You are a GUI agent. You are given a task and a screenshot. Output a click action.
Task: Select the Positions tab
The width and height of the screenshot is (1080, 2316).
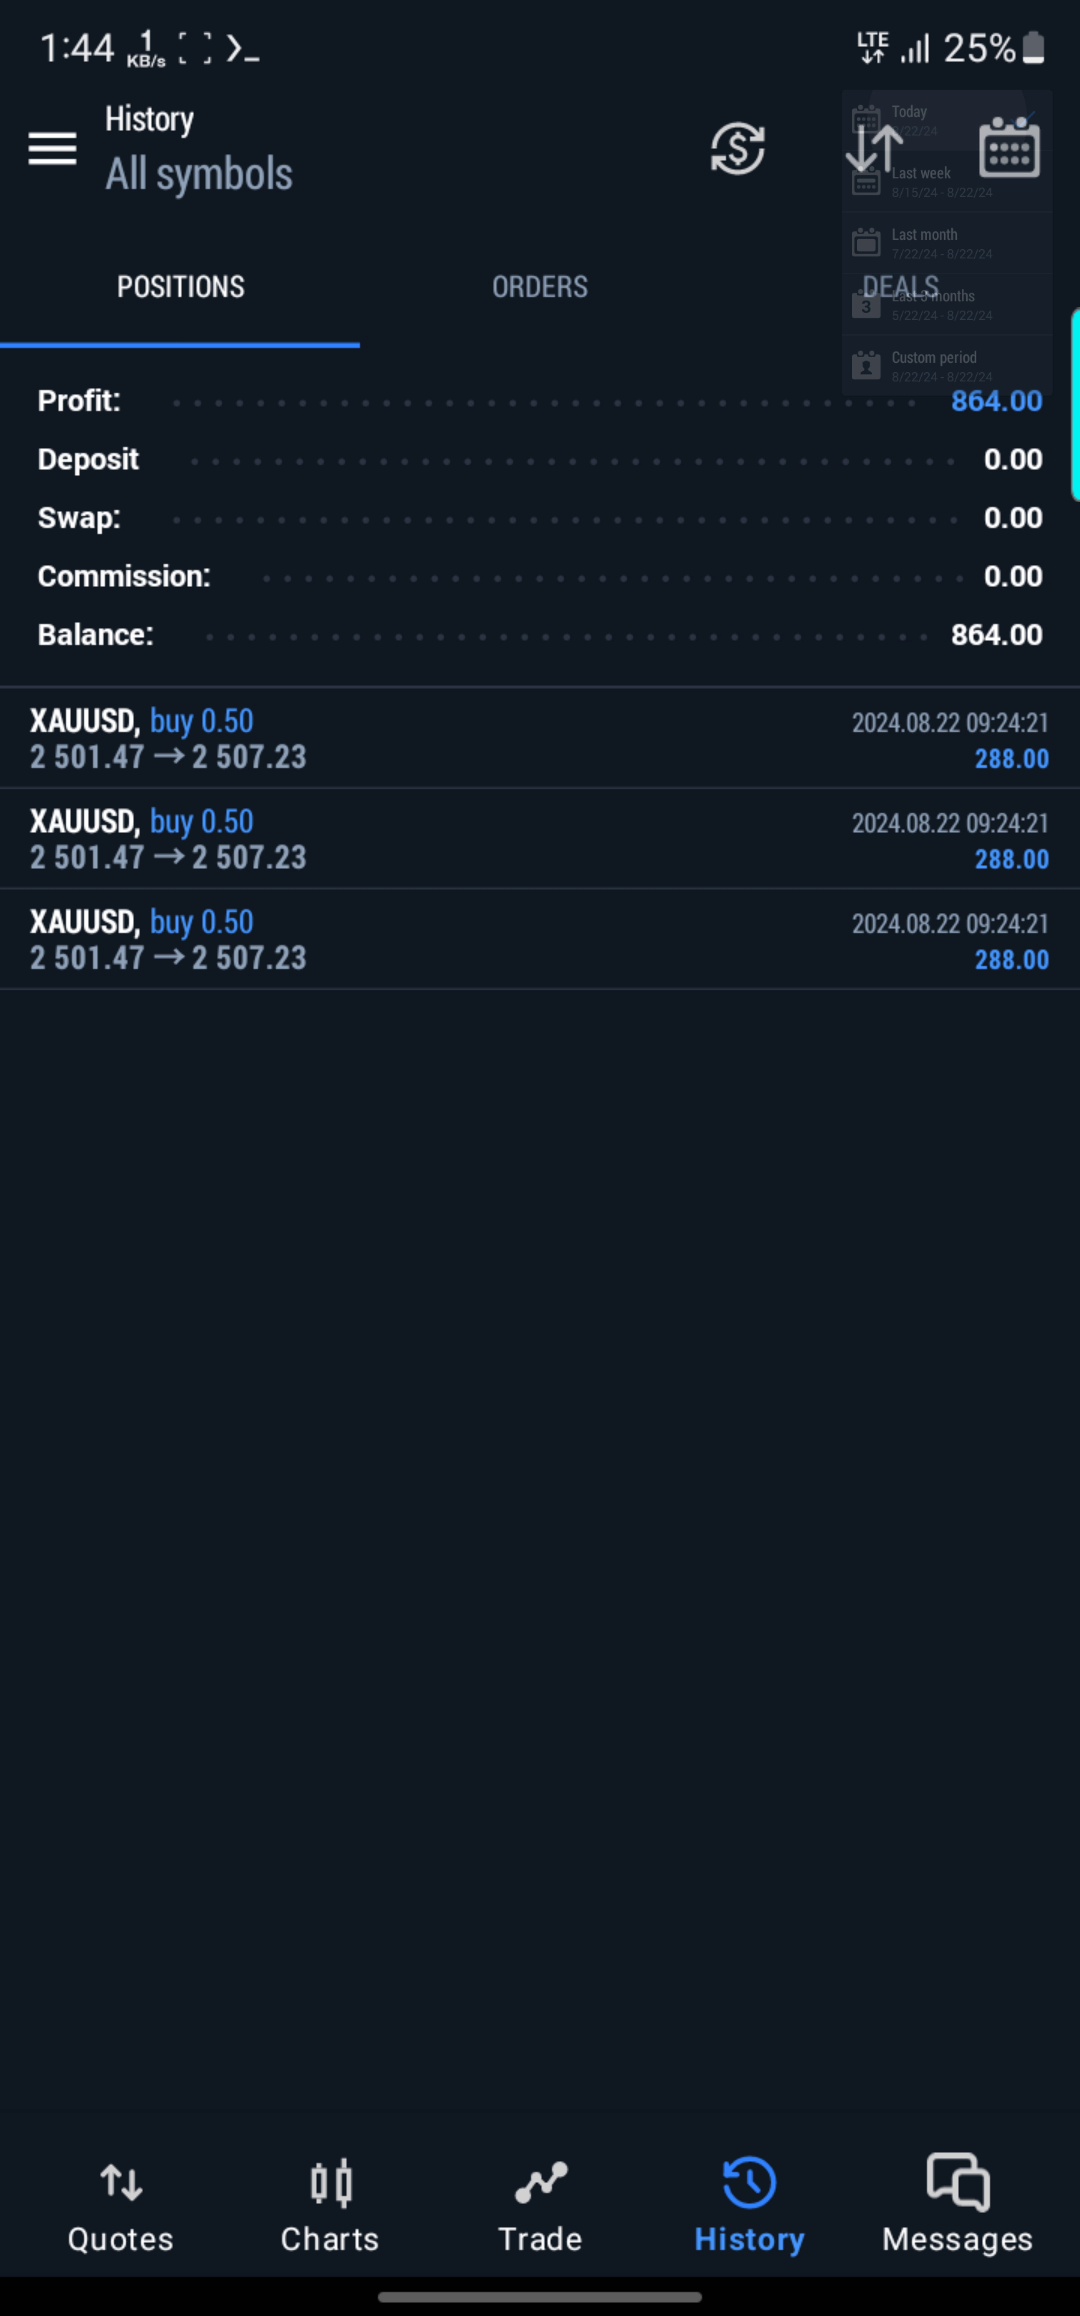[180, 287]
